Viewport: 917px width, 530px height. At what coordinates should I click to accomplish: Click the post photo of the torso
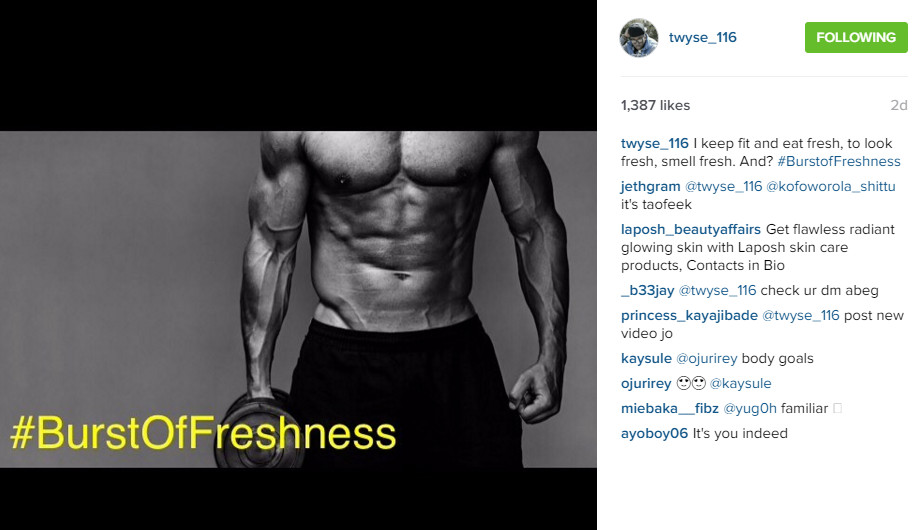coord(298,299)
